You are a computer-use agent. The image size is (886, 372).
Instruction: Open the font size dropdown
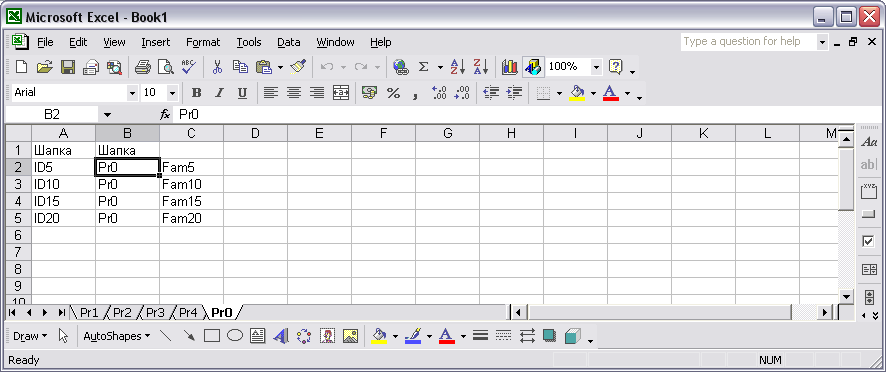pyautogui.click(x=173, y=93)
